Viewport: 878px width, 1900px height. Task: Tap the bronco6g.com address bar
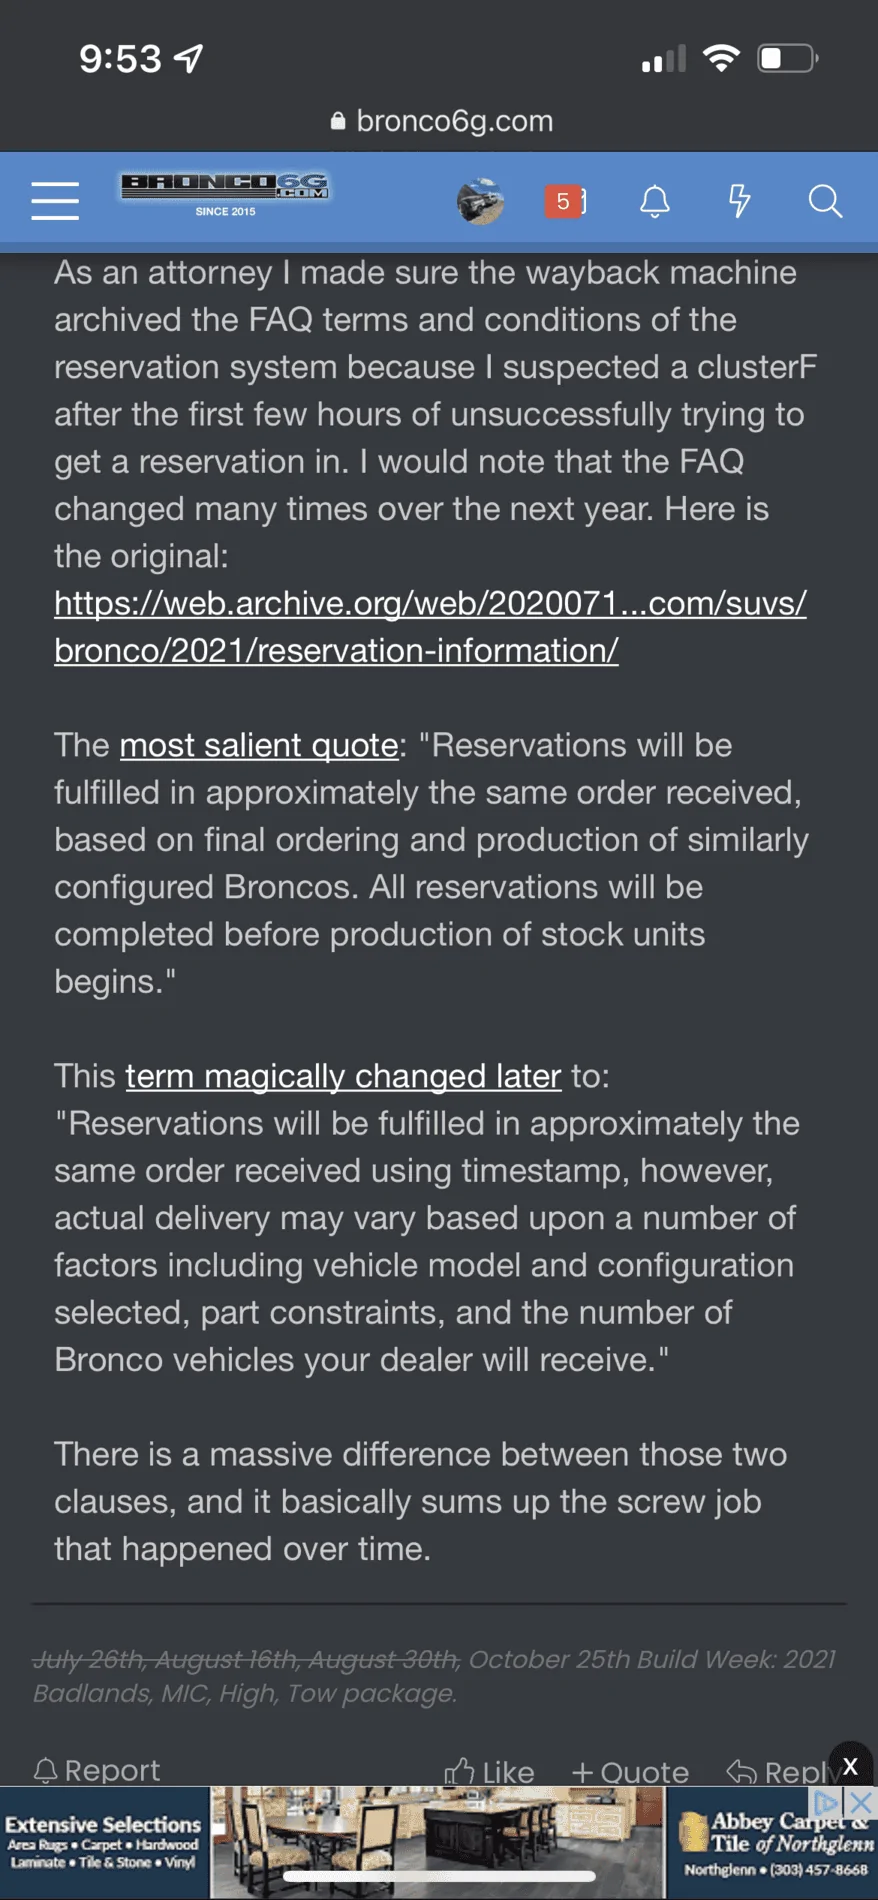click(440, 121)
